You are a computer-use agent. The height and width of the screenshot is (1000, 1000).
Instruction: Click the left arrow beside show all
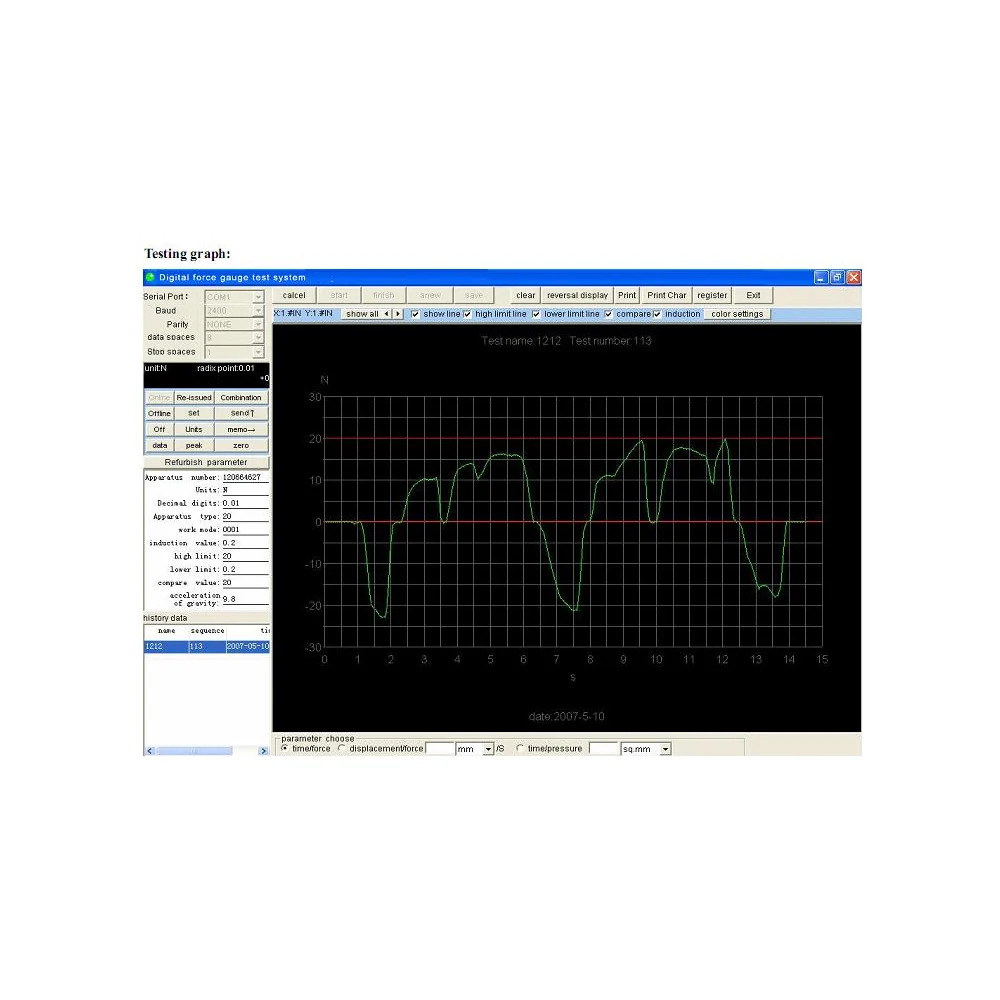pos(386,314)
